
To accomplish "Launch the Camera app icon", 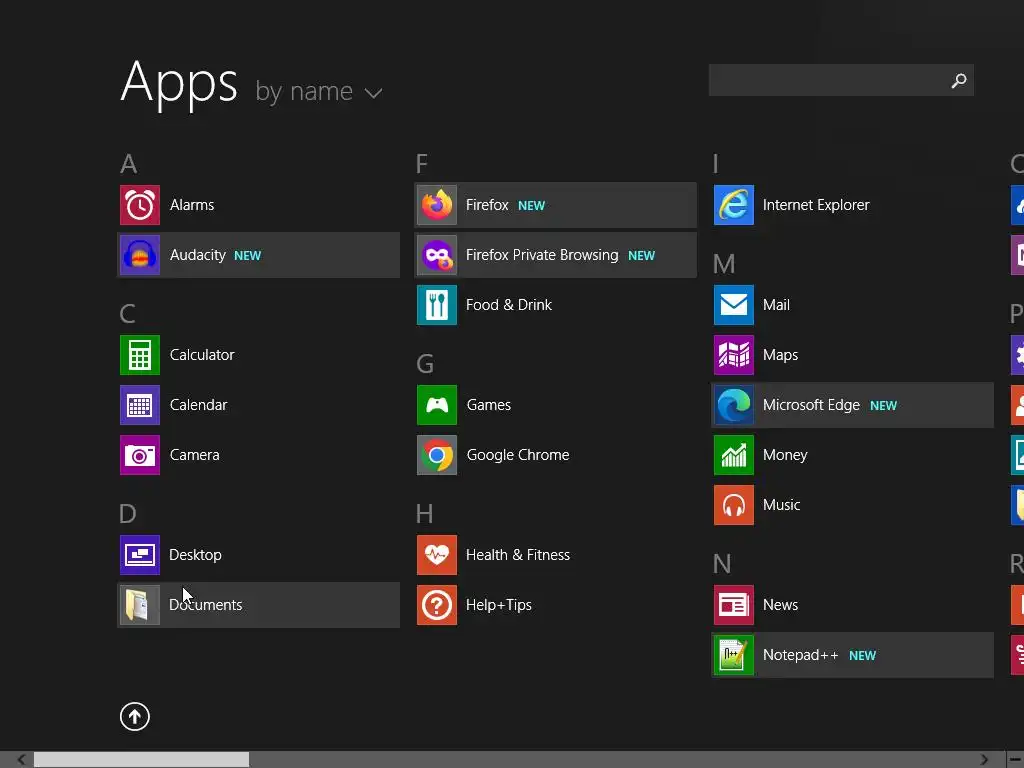I will 140,455.
